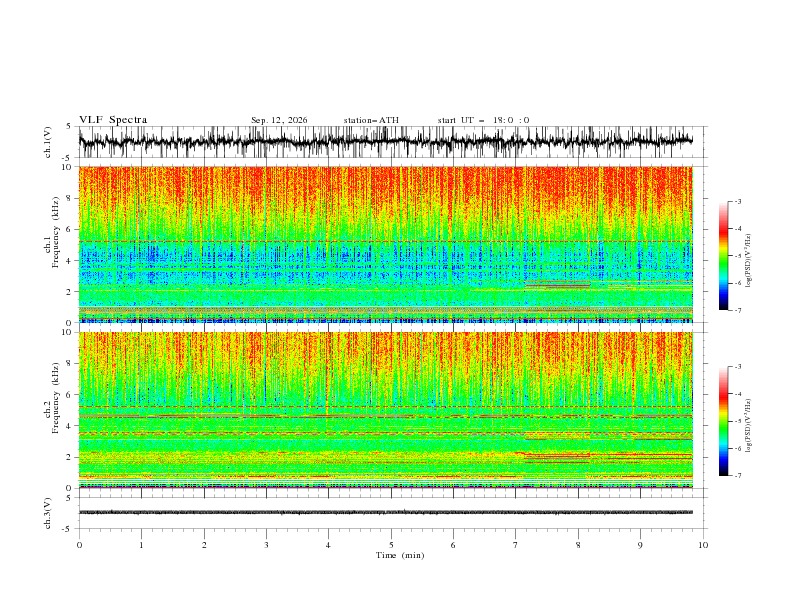Click the ch.3 flat waveform trace
Image resolution: width=792 pixels, height=612 pixels.
385,512
